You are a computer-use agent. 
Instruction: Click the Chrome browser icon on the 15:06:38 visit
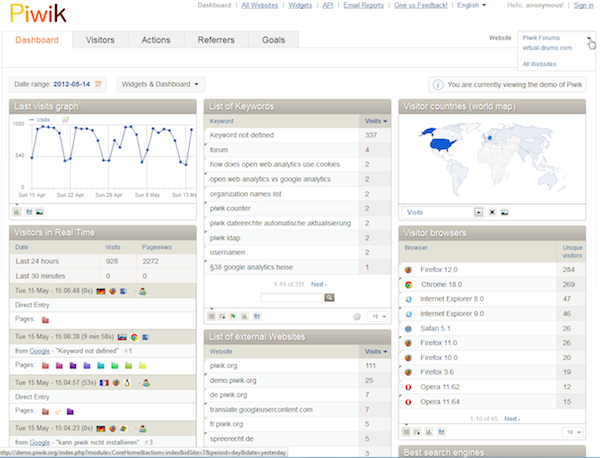(x=134, y=337)
